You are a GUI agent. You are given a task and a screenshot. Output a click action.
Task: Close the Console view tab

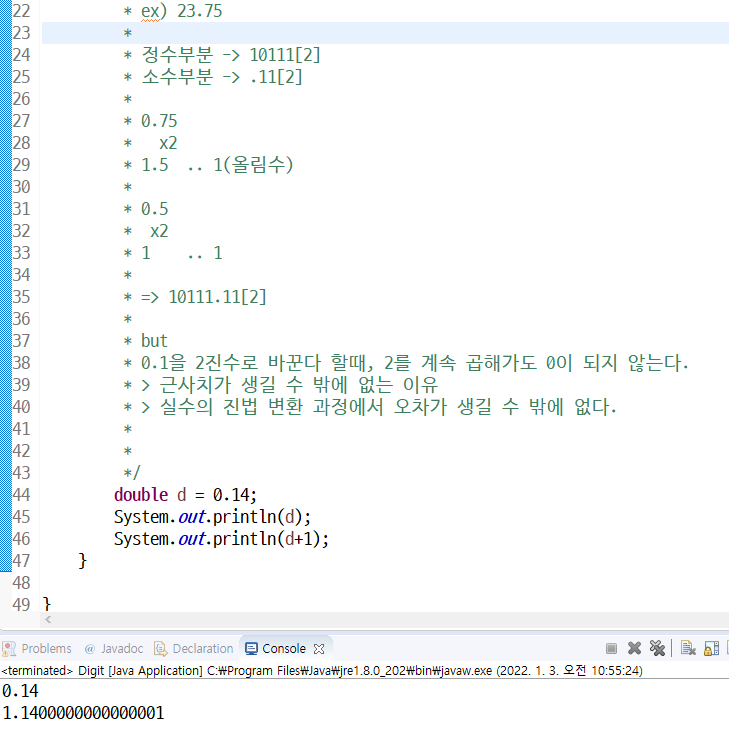click(x=319, y=649)
